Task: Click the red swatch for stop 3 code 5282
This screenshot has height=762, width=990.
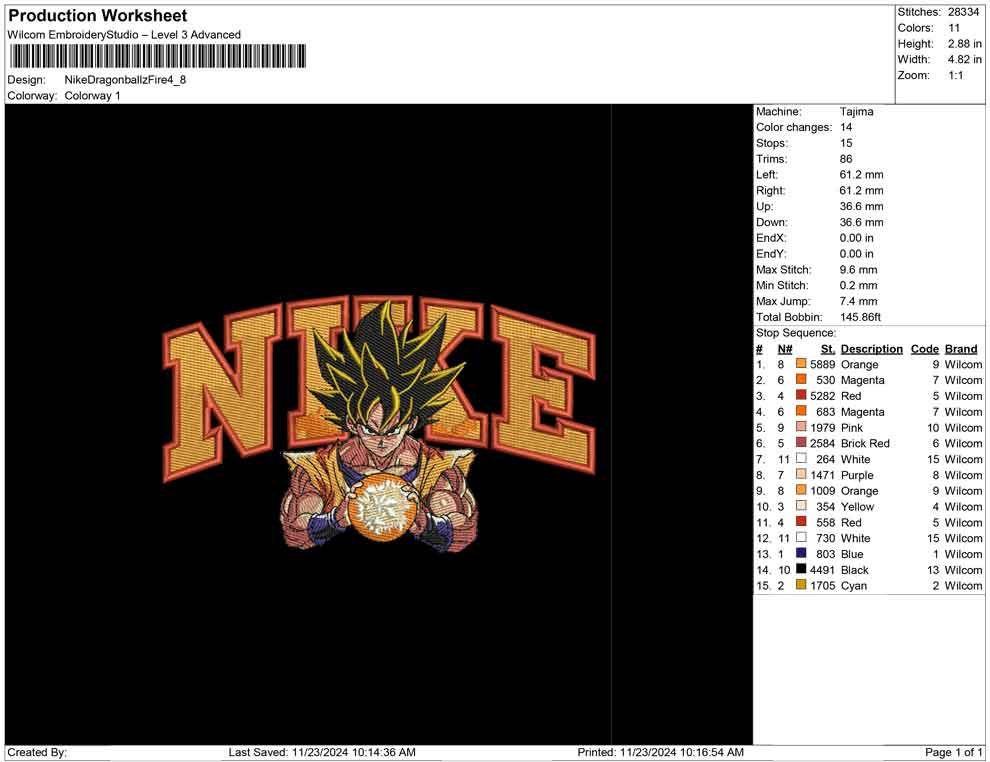Action: pos(801,395)
